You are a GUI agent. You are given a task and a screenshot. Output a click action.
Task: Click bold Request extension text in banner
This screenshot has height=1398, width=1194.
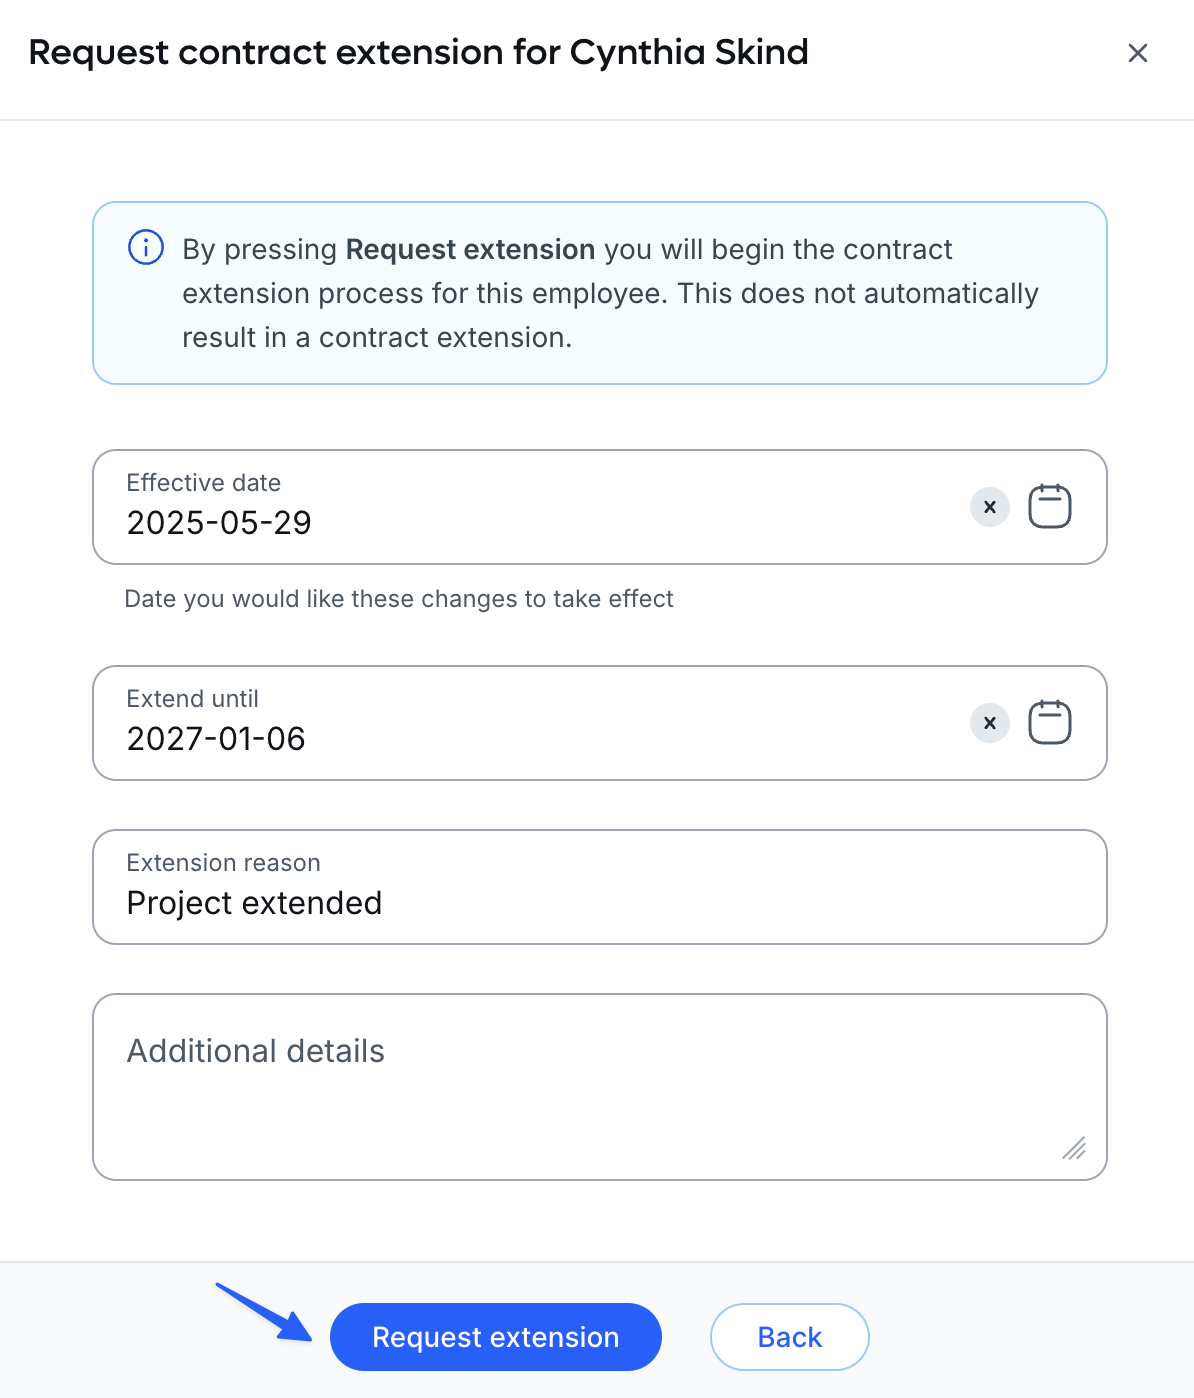click(470, 249)
